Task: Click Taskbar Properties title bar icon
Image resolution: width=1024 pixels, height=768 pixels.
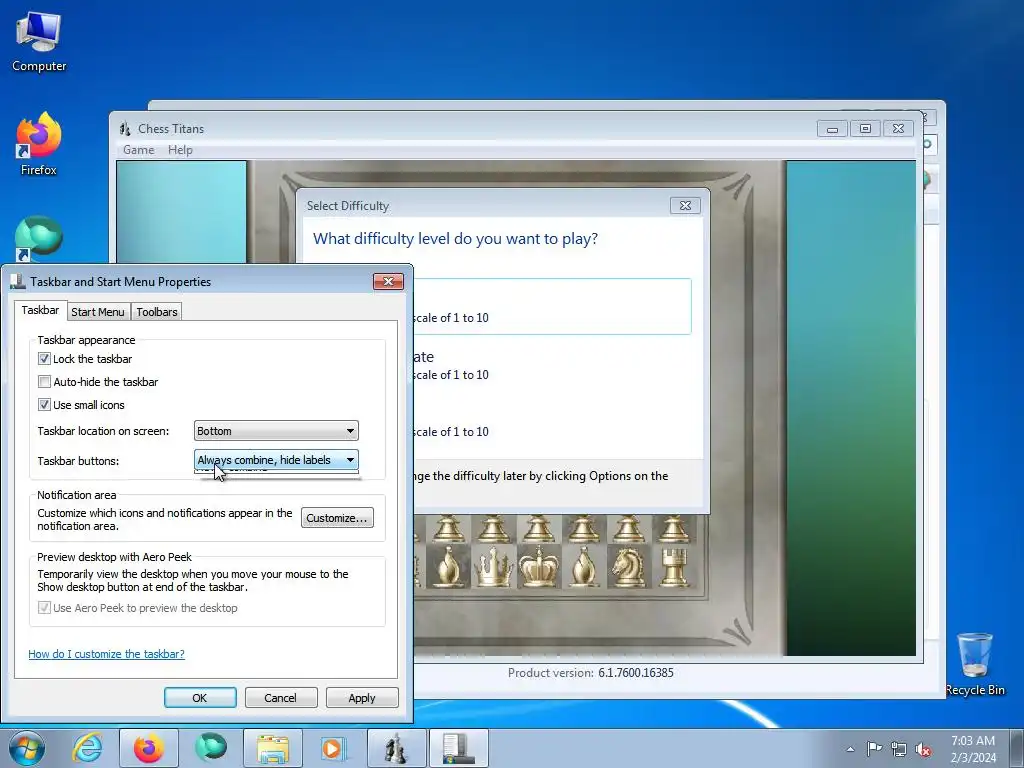Action: (x=18, y=281)
